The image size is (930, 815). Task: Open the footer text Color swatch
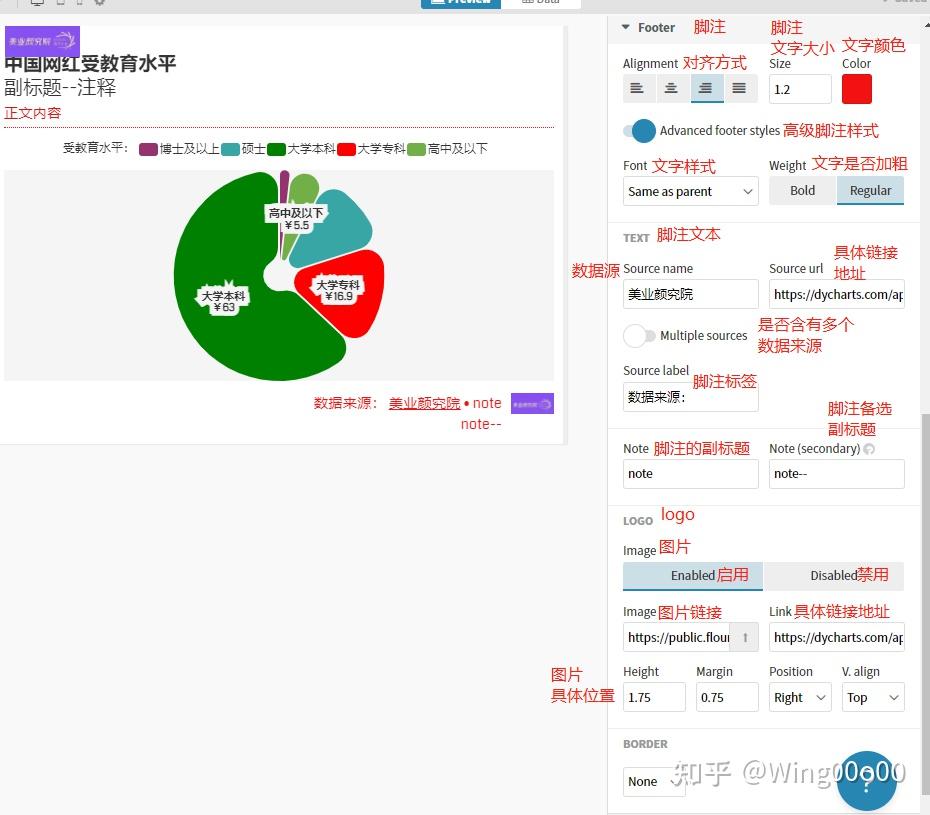tap(857, 89)
